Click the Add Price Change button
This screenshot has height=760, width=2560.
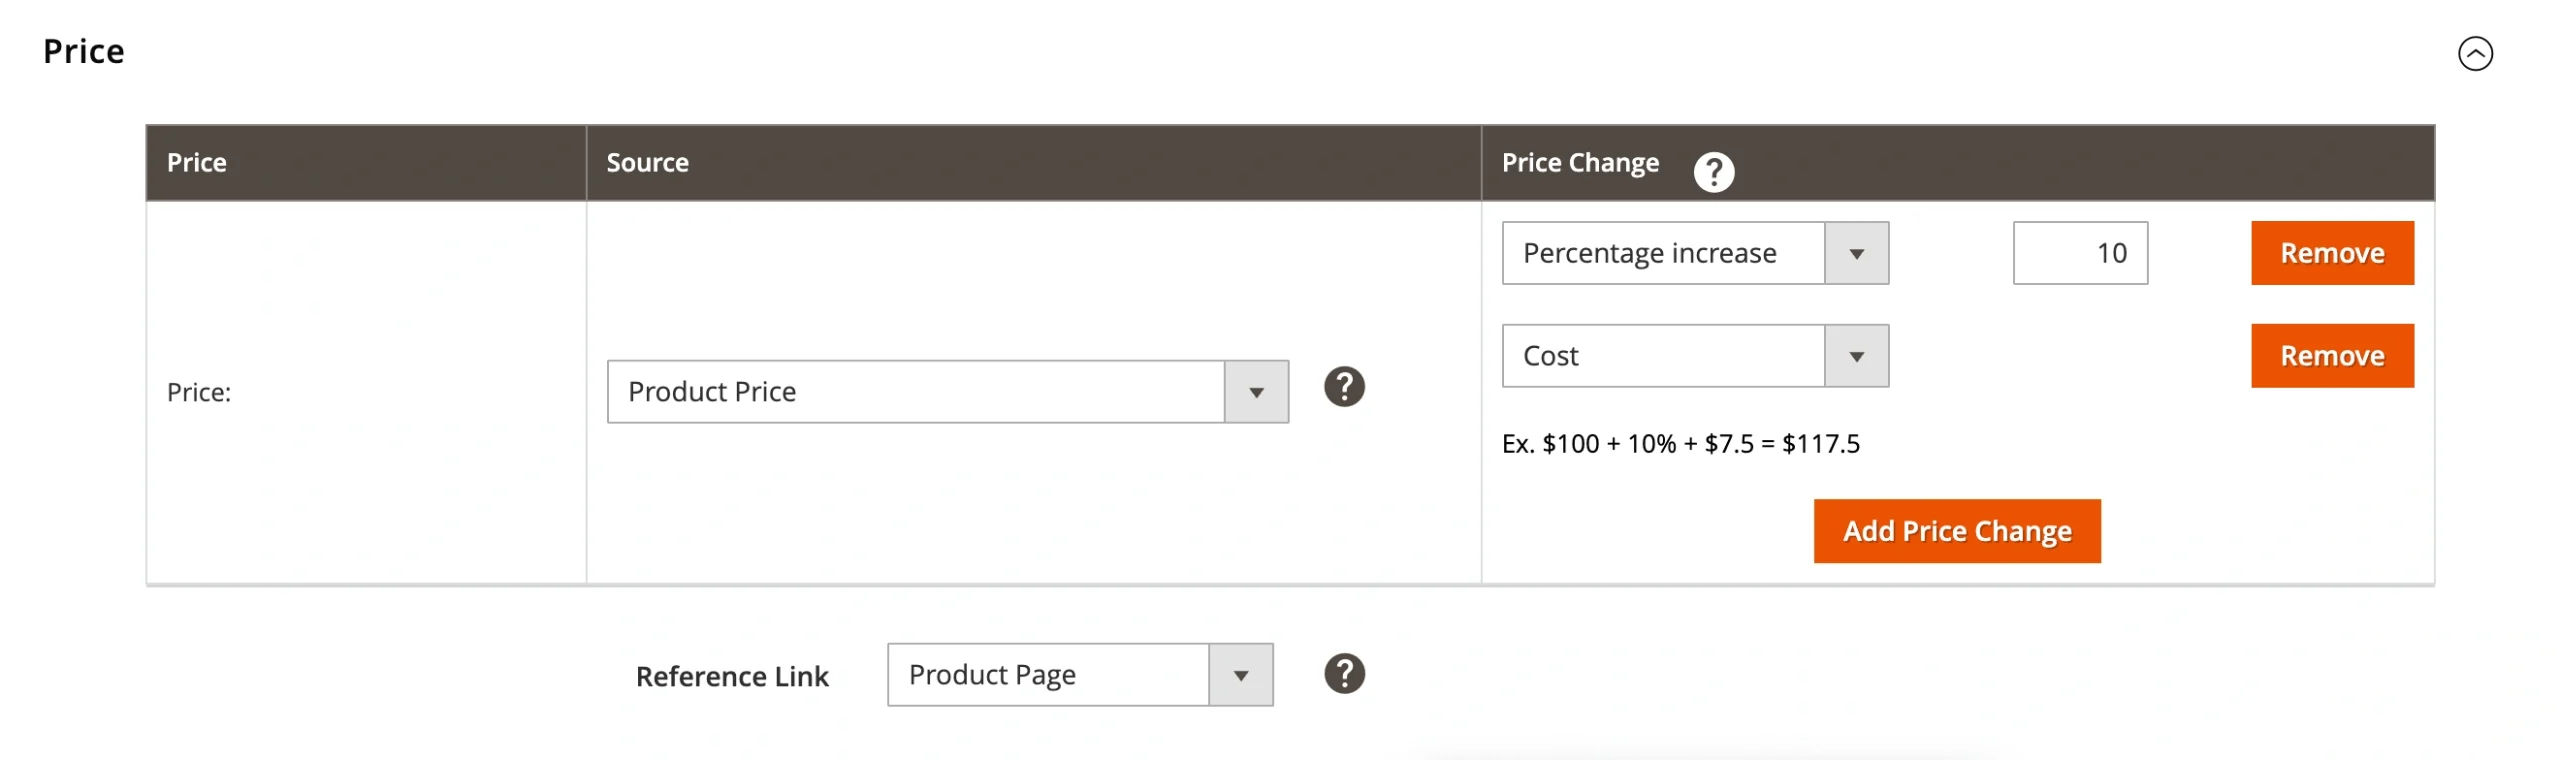point(1956,531)
